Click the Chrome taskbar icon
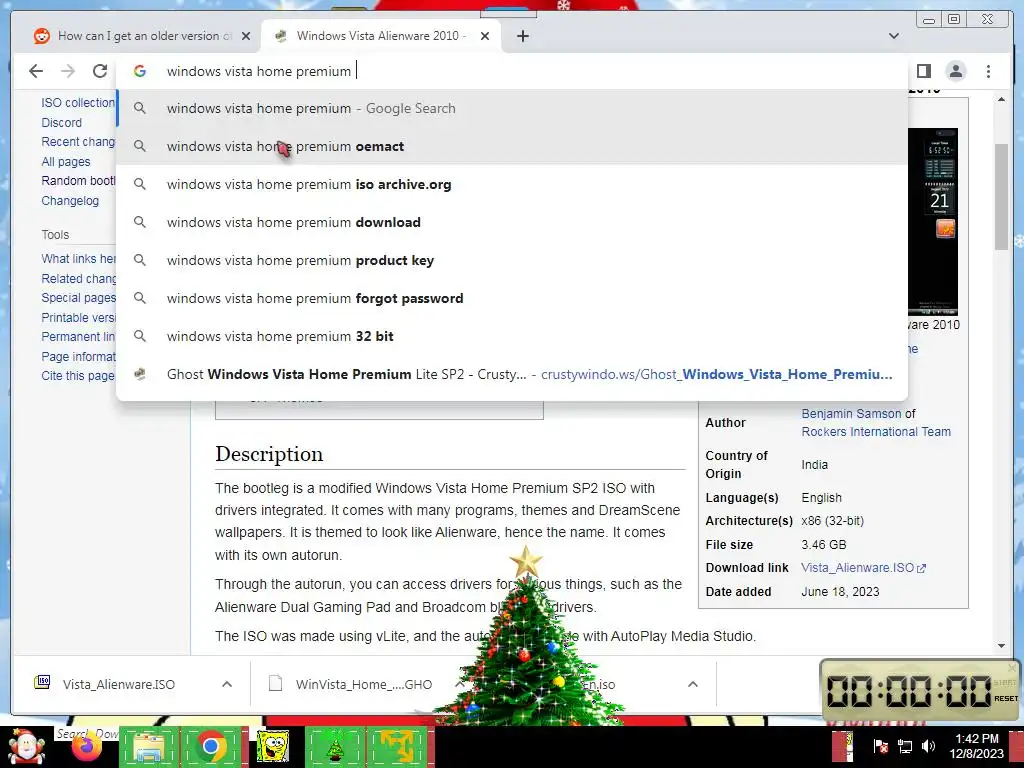 (211, 746)
